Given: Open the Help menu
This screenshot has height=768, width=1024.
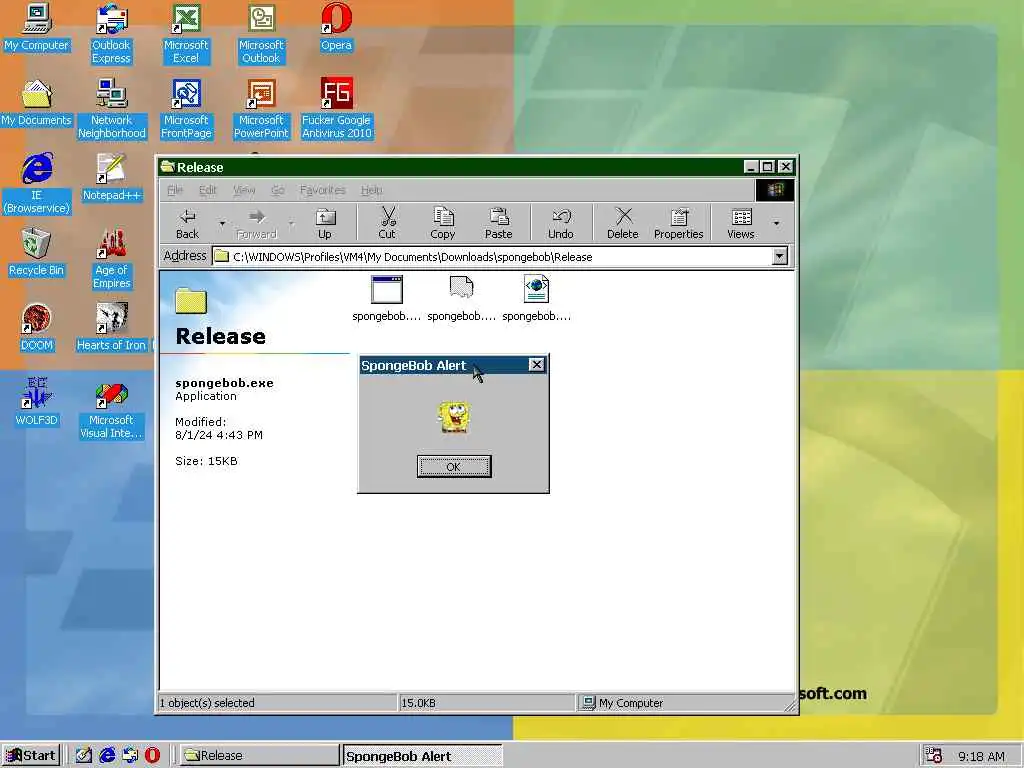Looking at the screenshot, I should [372, 190].
